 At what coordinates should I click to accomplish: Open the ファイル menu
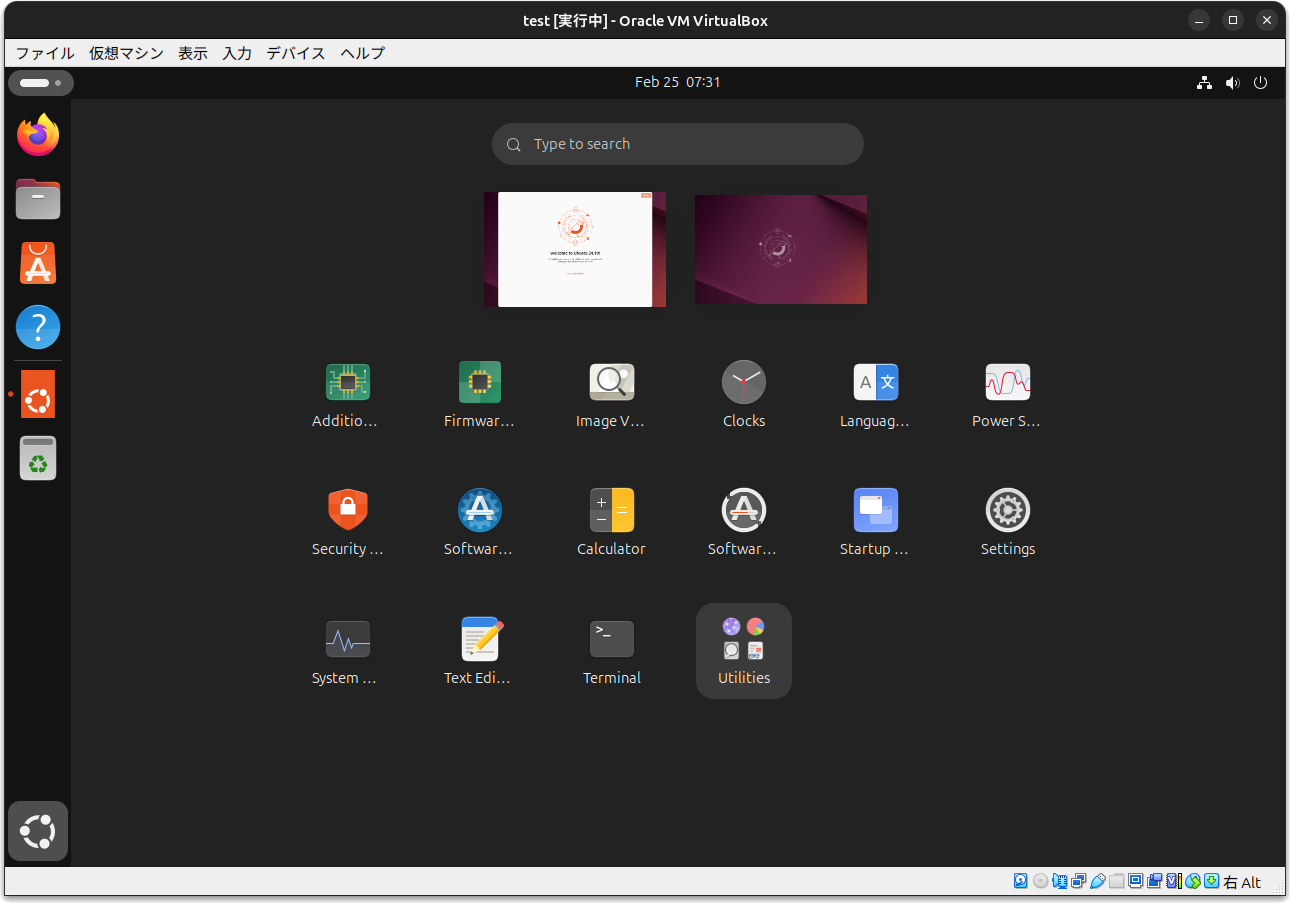45,53
